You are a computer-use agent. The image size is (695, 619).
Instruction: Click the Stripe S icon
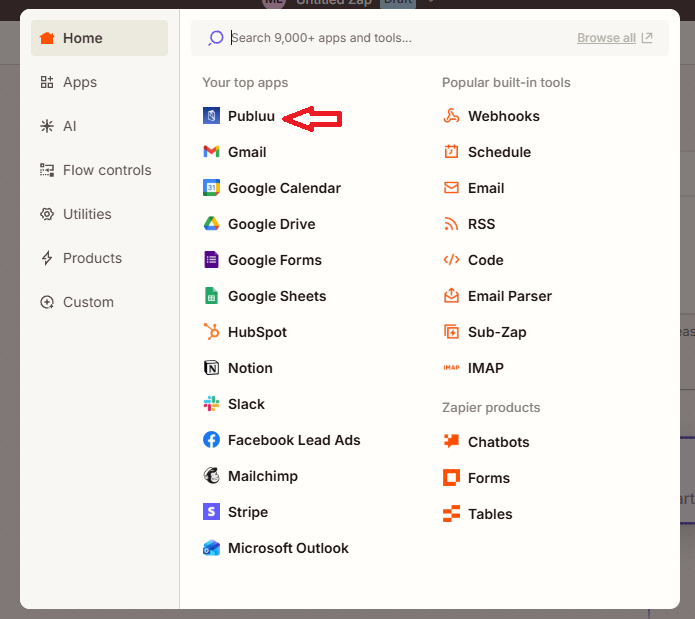point(211,512)
